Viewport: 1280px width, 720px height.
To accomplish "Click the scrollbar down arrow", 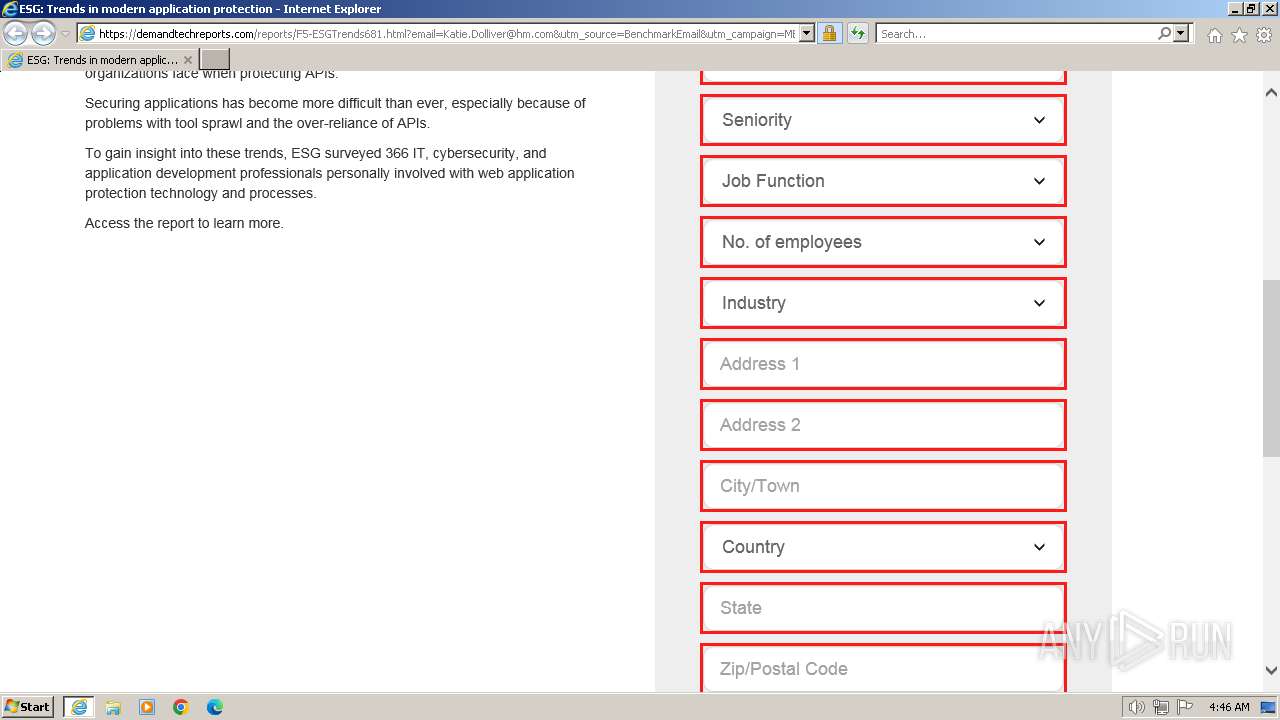I will tap(1271, 671).
